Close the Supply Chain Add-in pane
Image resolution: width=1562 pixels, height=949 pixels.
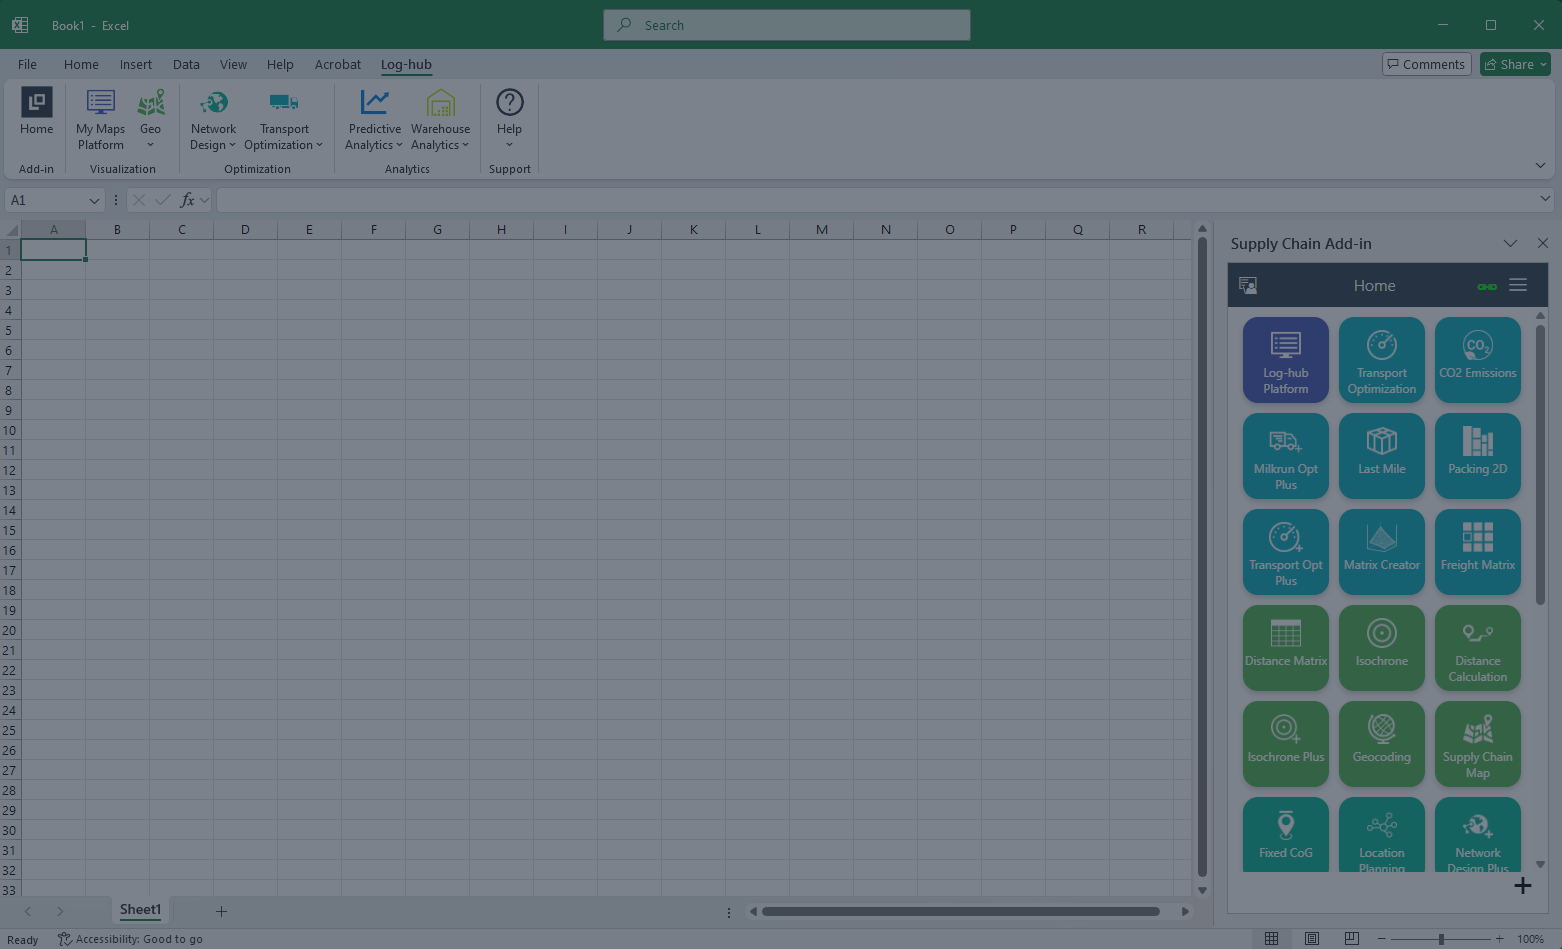(x=1543, y=243)
